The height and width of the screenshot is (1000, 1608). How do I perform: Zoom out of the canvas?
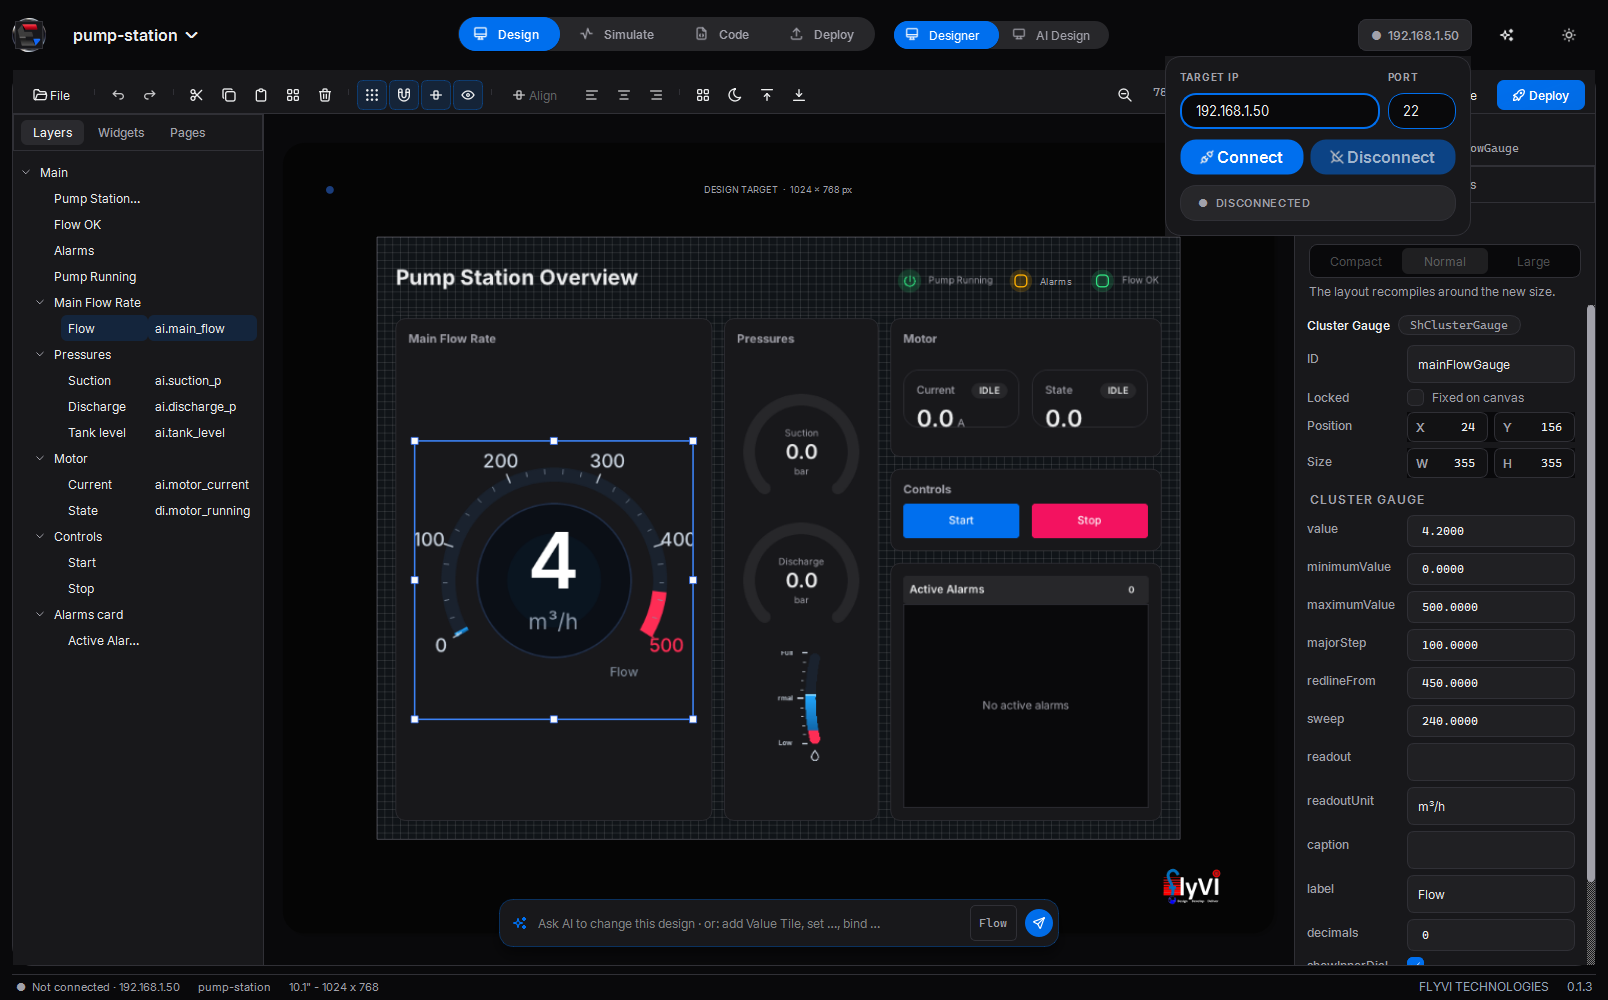(1125, 95)
